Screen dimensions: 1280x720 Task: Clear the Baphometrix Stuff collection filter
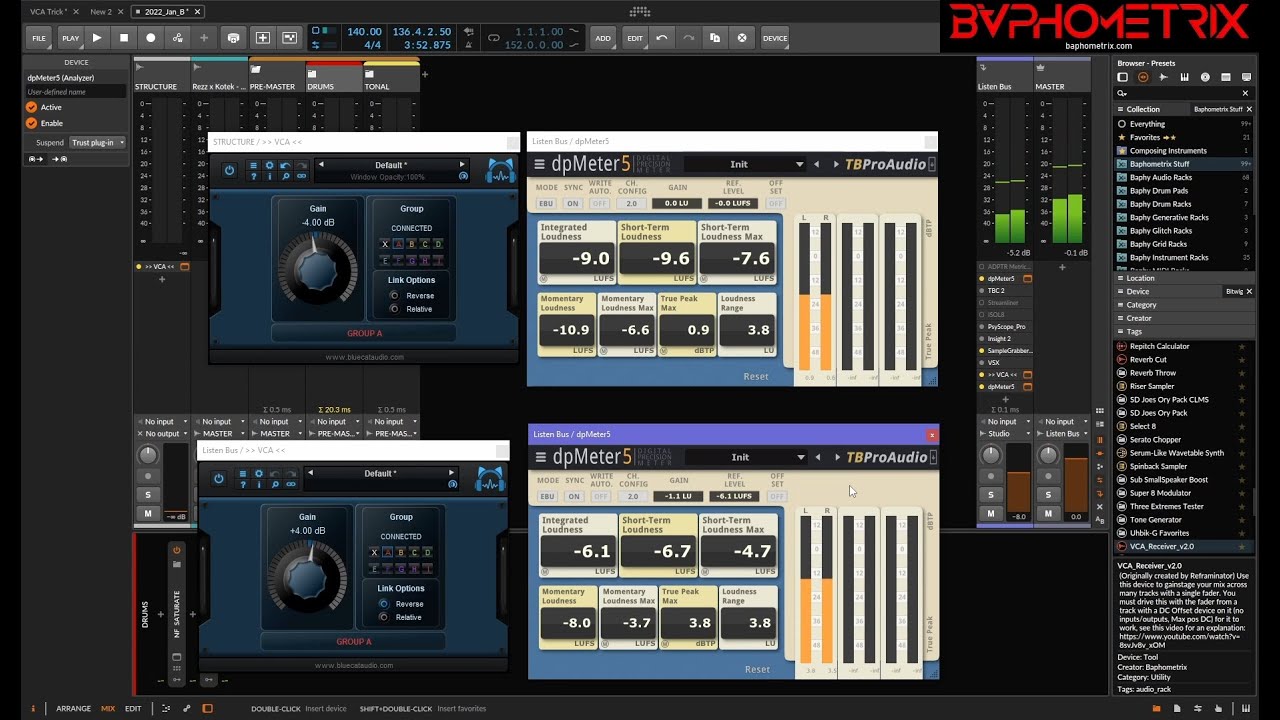point(1248,109)
